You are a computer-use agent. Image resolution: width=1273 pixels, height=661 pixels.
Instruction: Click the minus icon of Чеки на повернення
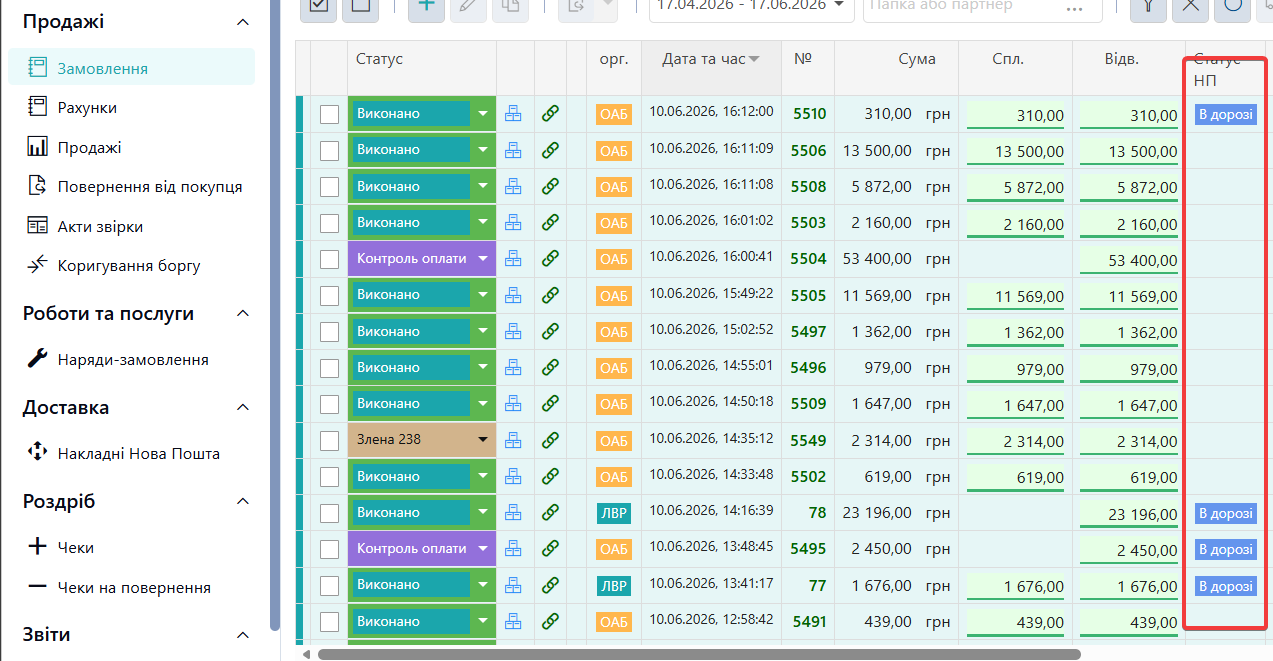[x=38, y=587]
